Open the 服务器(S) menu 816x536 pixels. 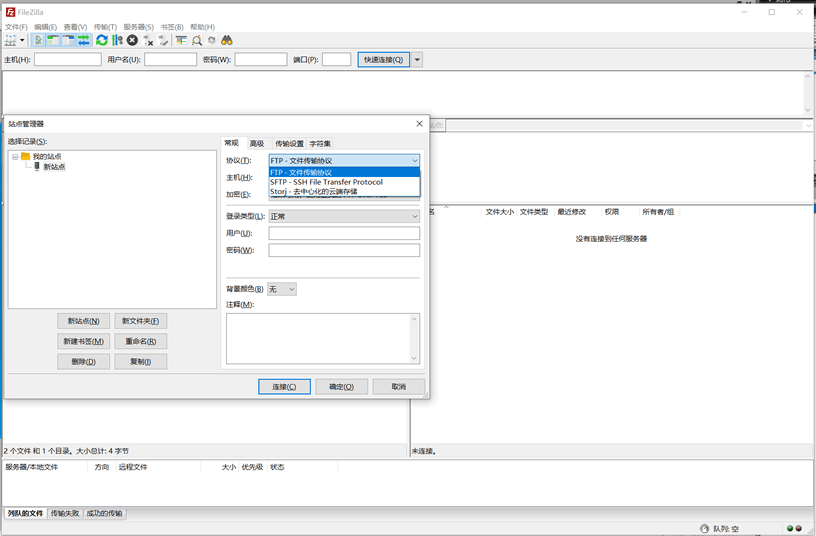(138, 27)
